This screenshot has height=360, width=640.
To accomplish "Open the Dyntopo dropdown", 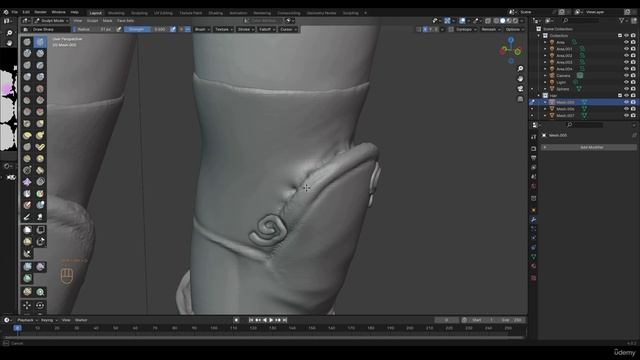I will point(466,29).
